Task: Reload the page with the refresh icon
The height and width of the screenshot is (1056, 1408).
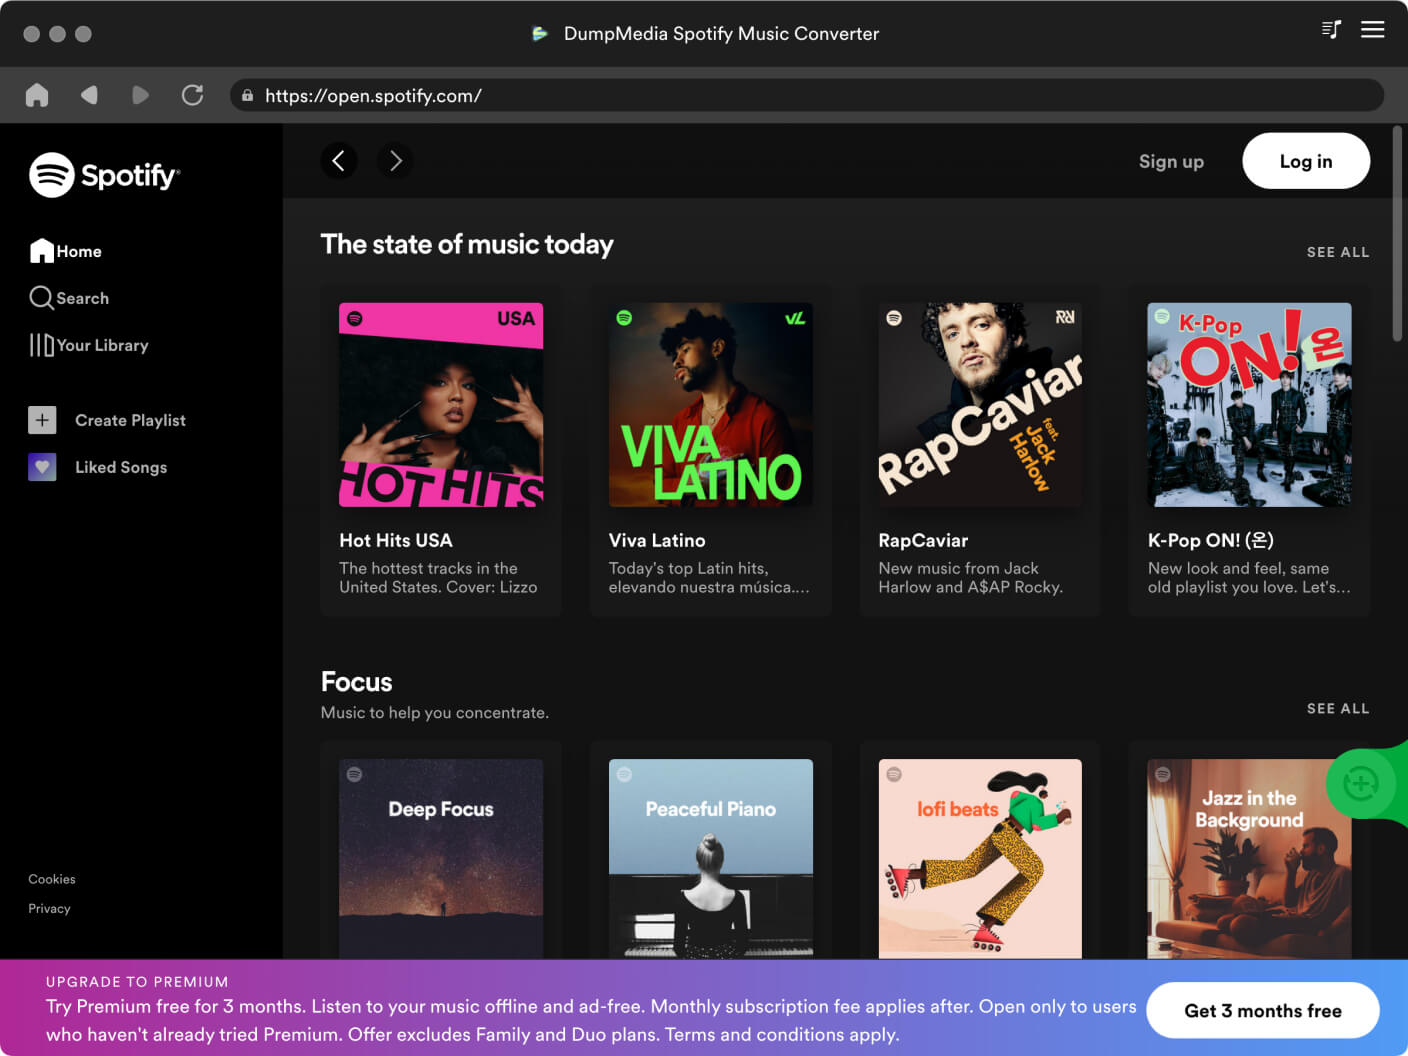Action: pyautogui.click(x=193, y=95)
